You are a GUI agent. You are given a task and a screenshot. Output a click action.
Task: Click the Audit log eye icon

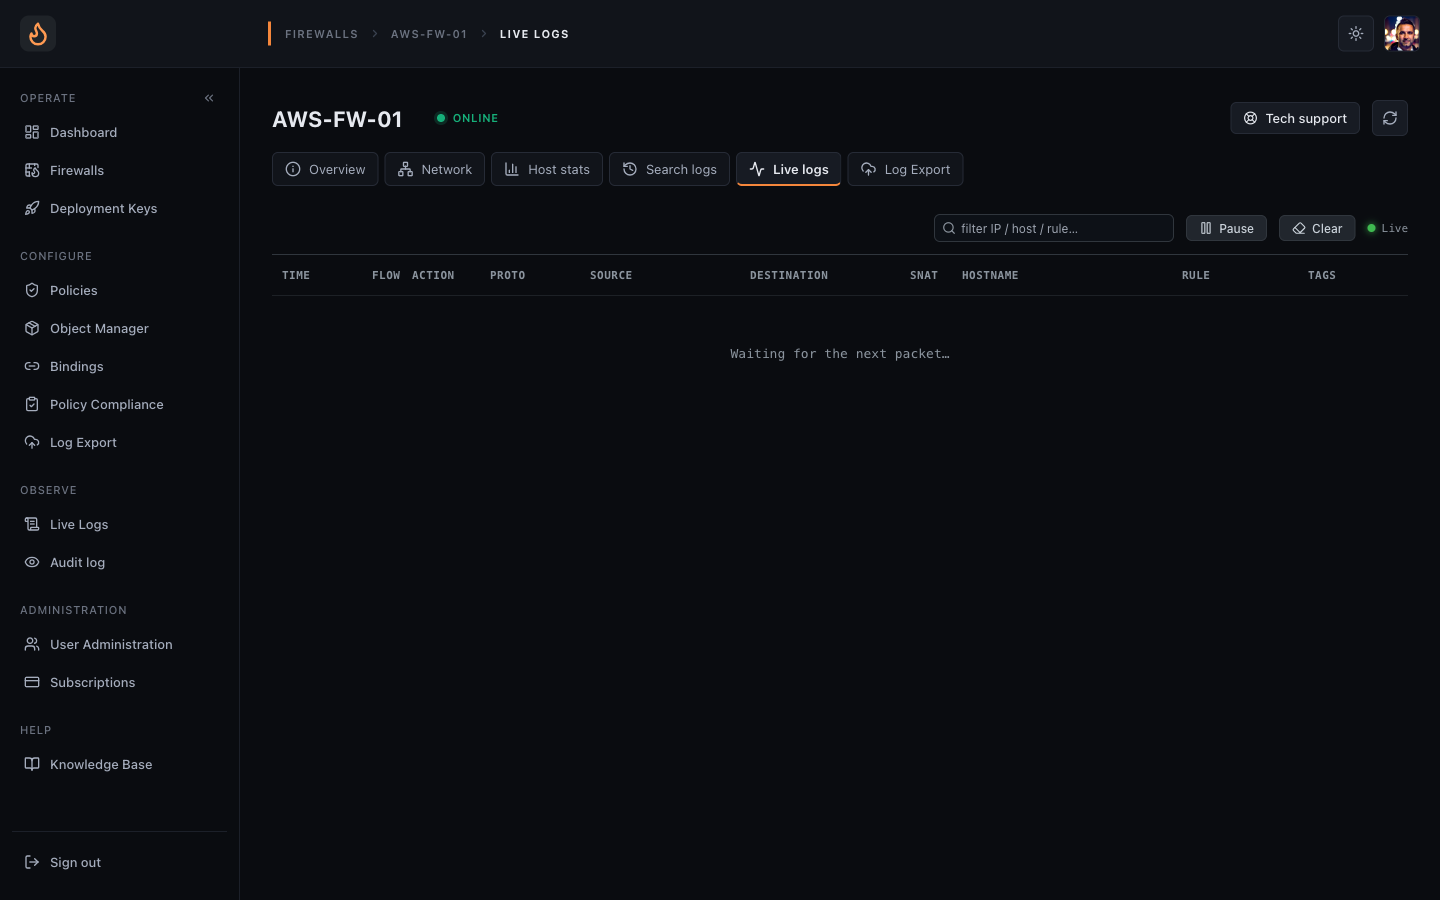[x=32, y=562]
